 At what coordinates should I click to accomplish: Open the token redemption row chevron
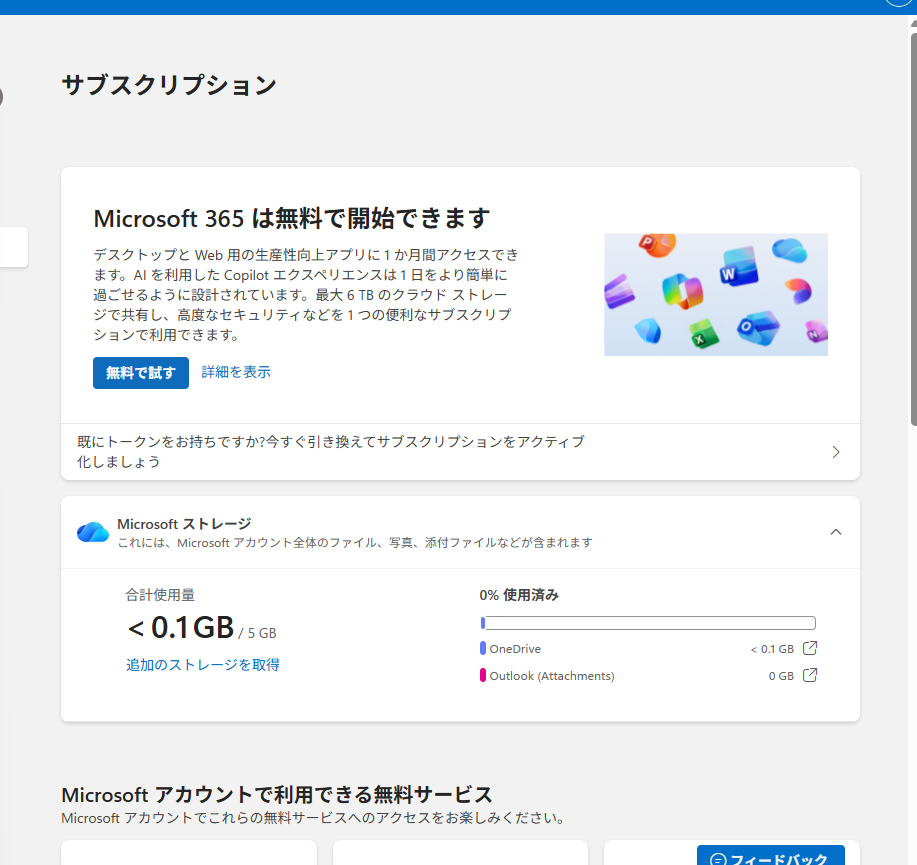(836, 452)
